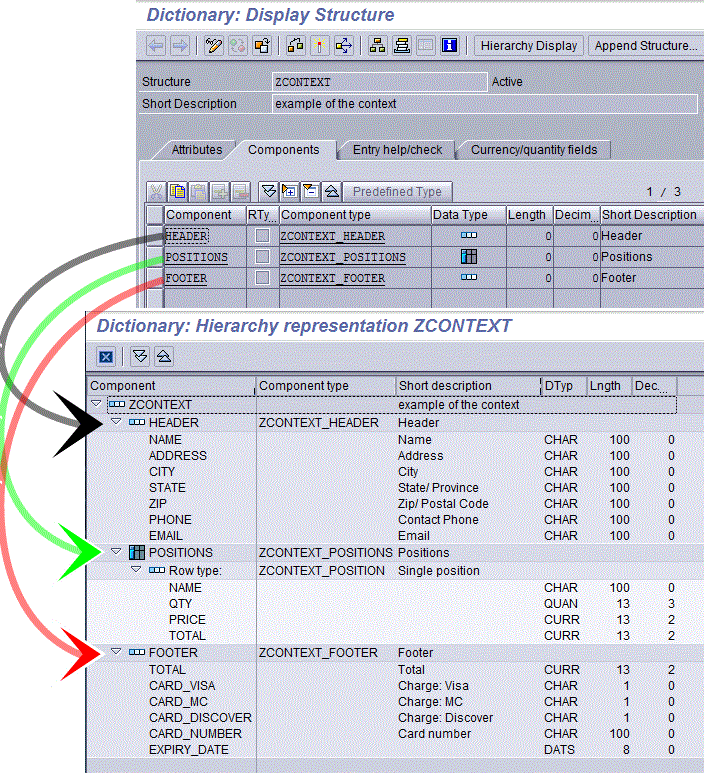Click the FOOTER component name cell
This screenshot has height=773, width=704.
[205, 278]
